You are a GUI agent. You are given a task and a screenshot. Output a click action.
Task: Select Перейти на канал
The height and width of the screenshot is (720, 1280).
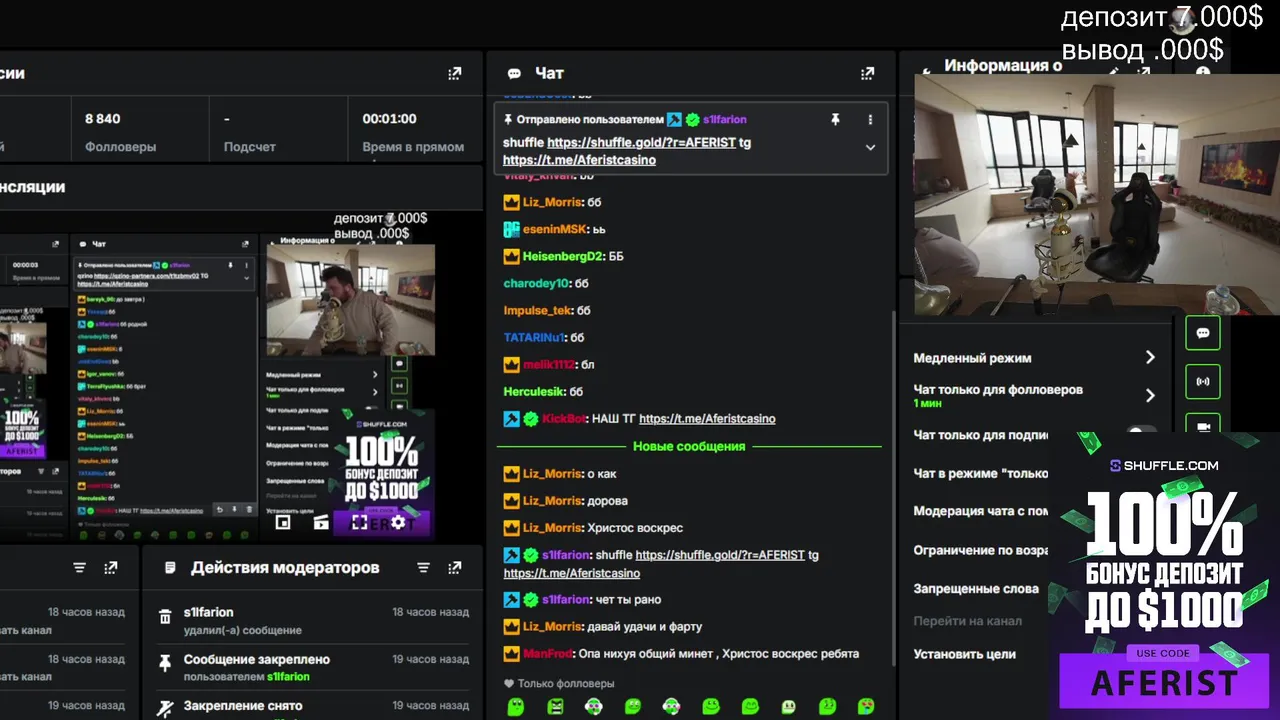967,621
